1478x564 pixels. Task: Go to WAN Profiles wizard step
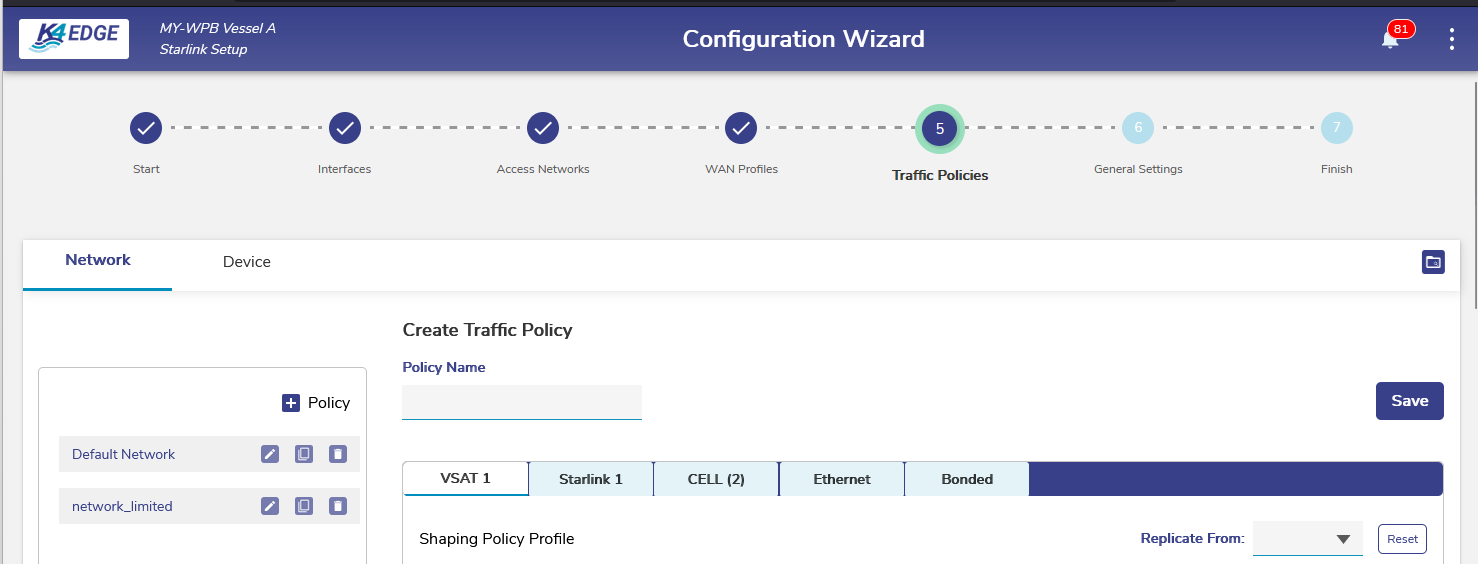tap(741, 128)
